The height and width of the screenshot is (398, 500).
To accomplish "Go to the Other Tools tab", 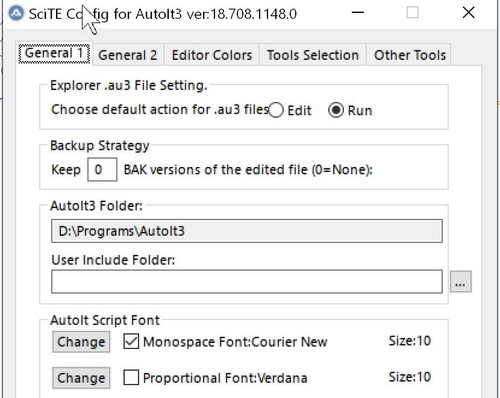I will pyautogui.click(x=409, y=55).
